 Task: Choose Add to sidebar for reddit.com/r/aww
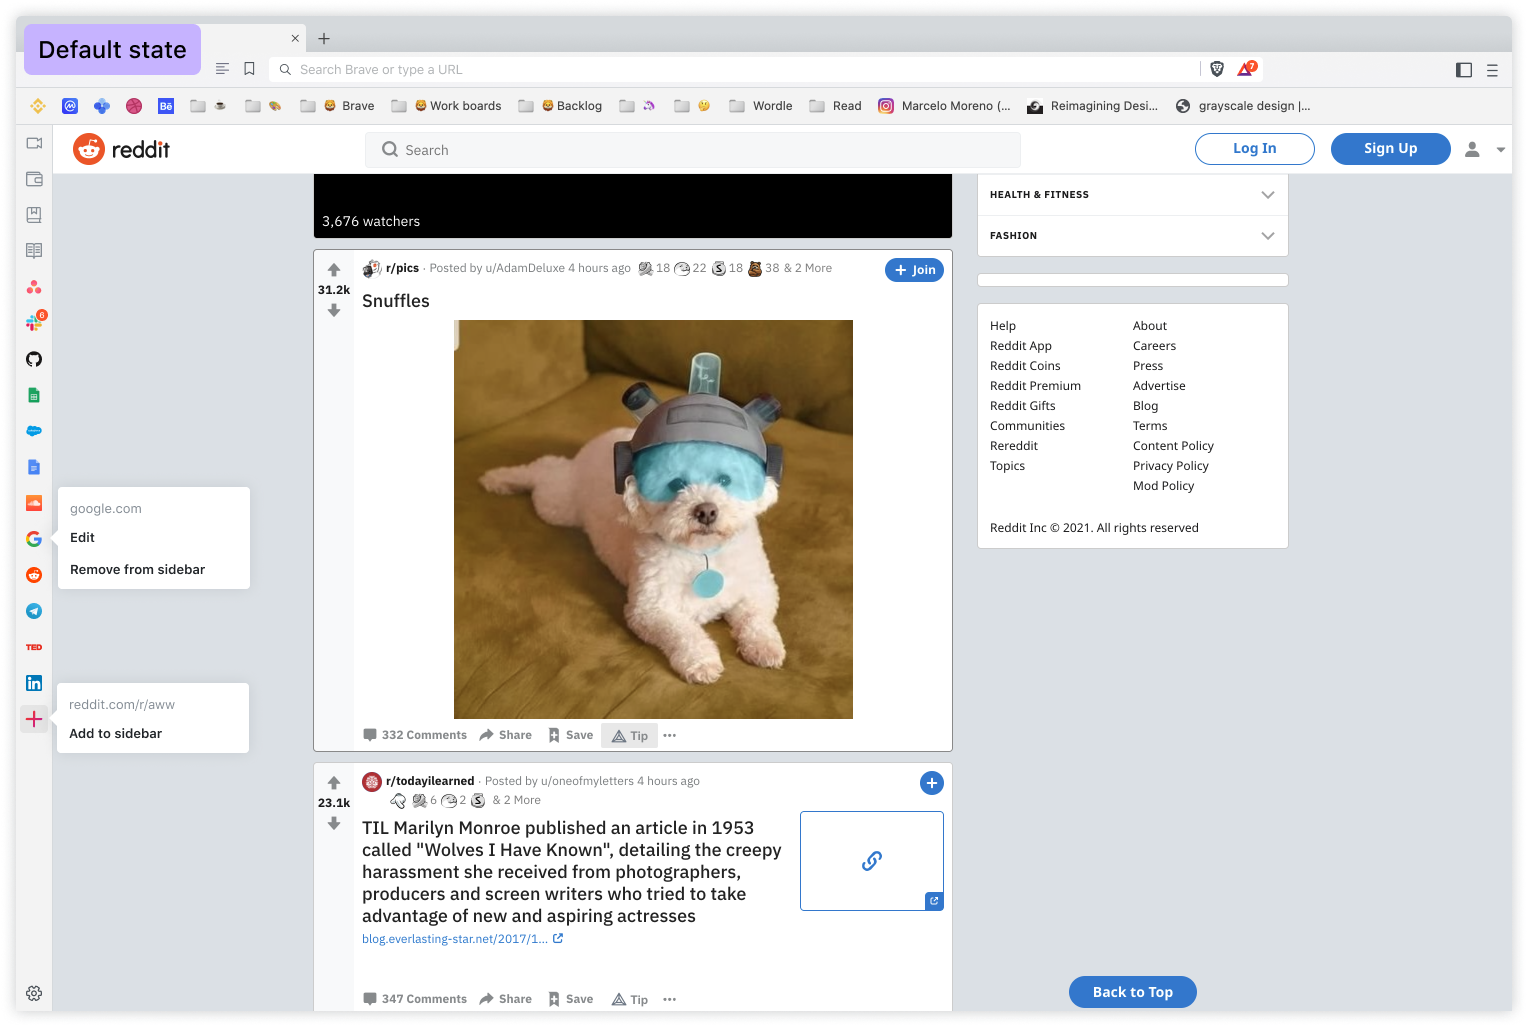coord(115,733)
